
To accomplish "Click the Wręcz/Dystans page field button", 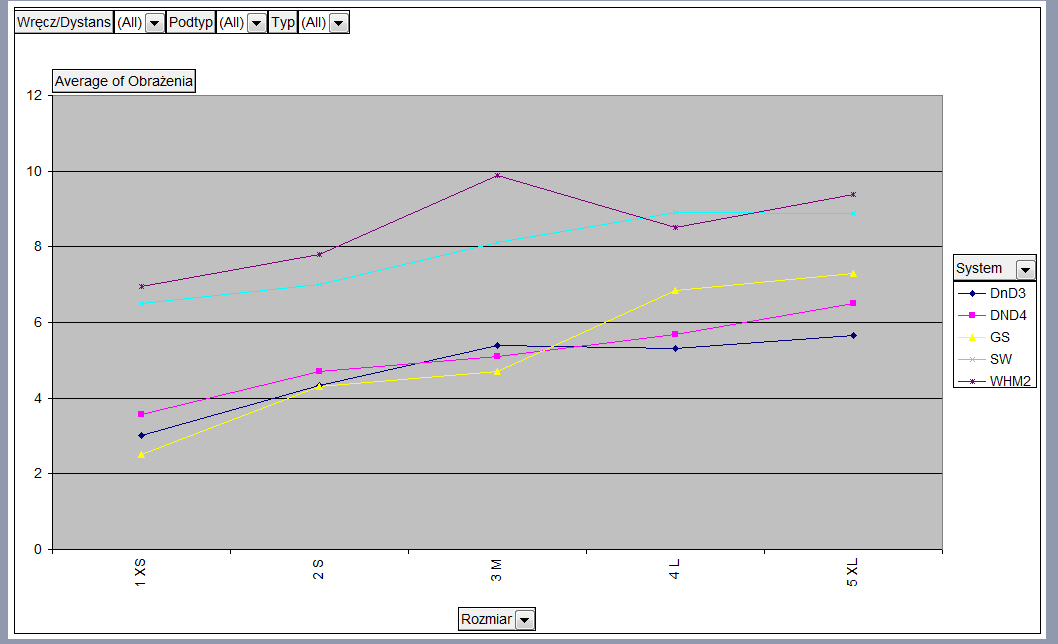I will tap(63, 23).
